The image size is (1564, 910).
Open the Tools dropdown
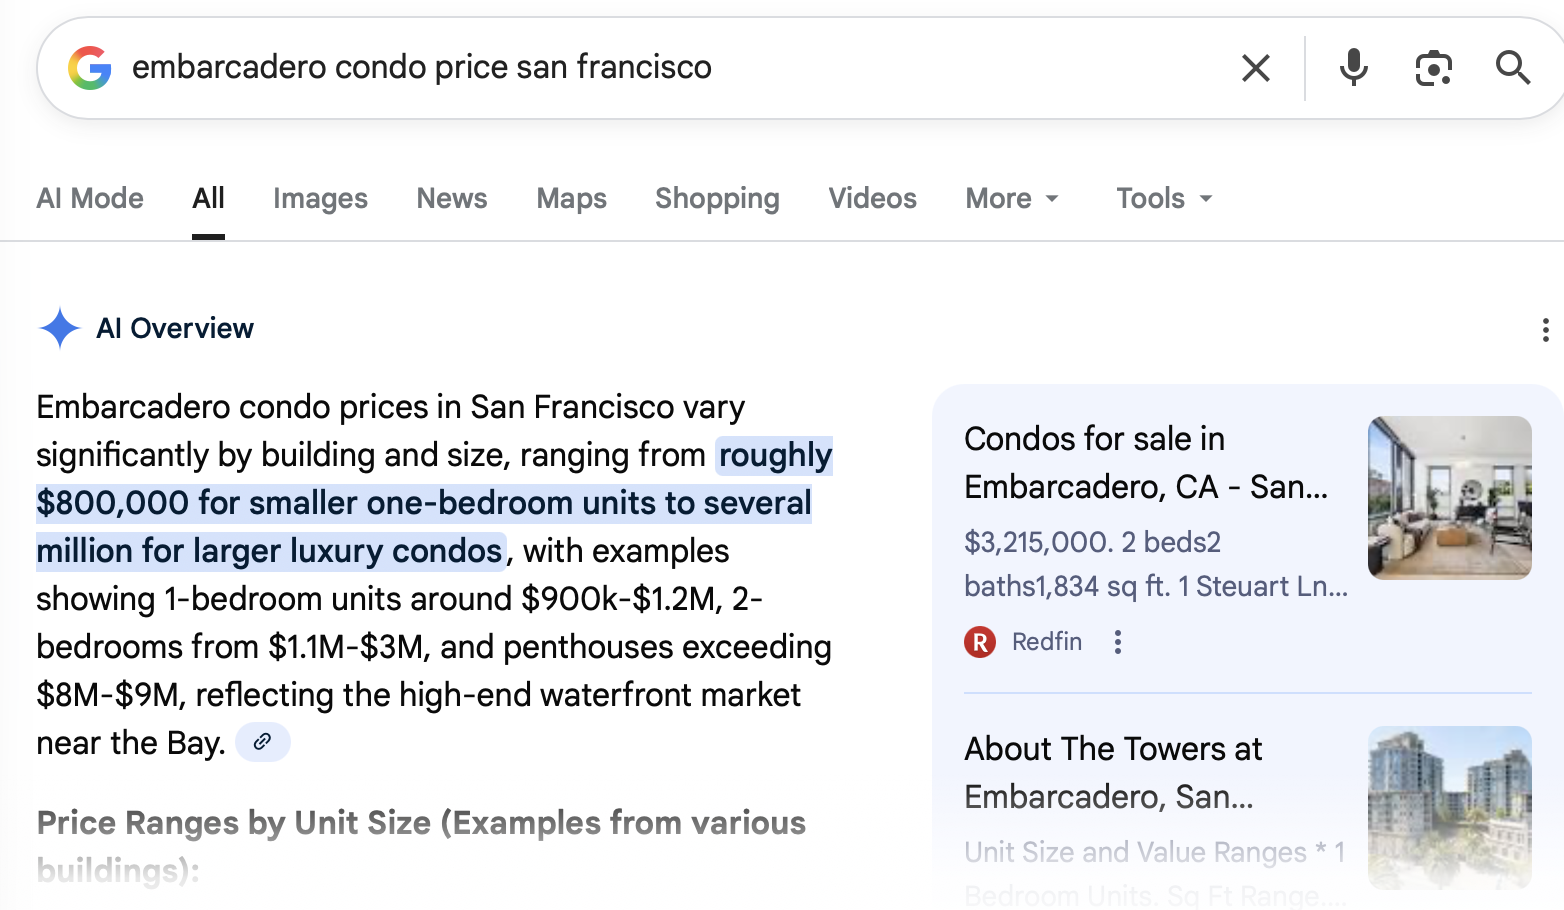coord(1164,198)
